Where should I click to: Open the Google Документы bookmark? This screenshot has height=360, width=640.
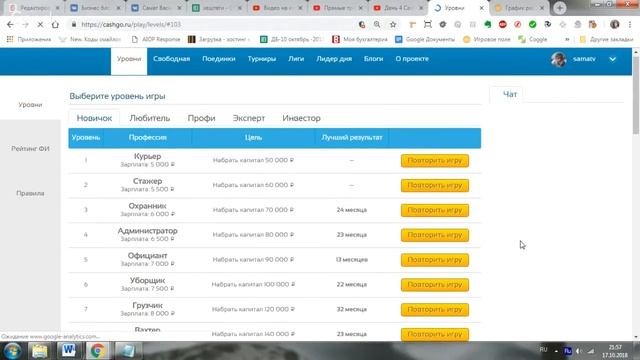click(425, 39)
